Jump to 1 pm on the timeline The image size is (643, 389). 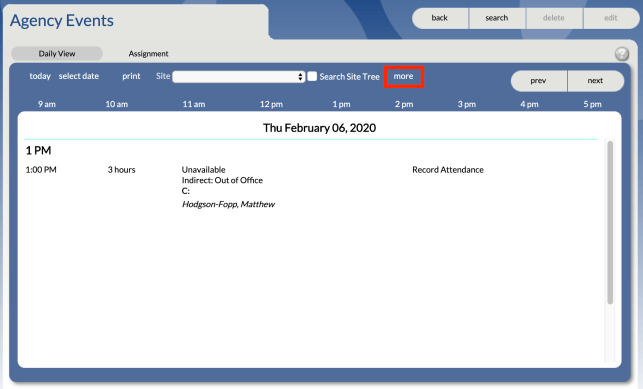(x=341, y=104)
